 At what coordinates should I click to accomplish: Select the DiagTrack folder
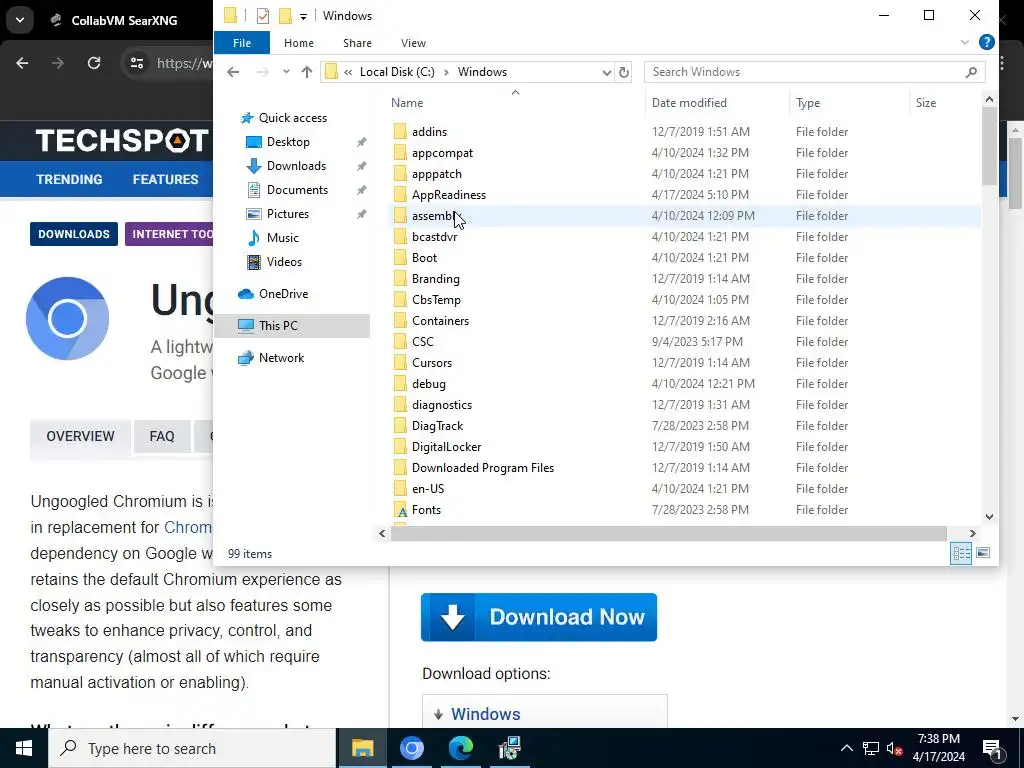coord(437,426)
